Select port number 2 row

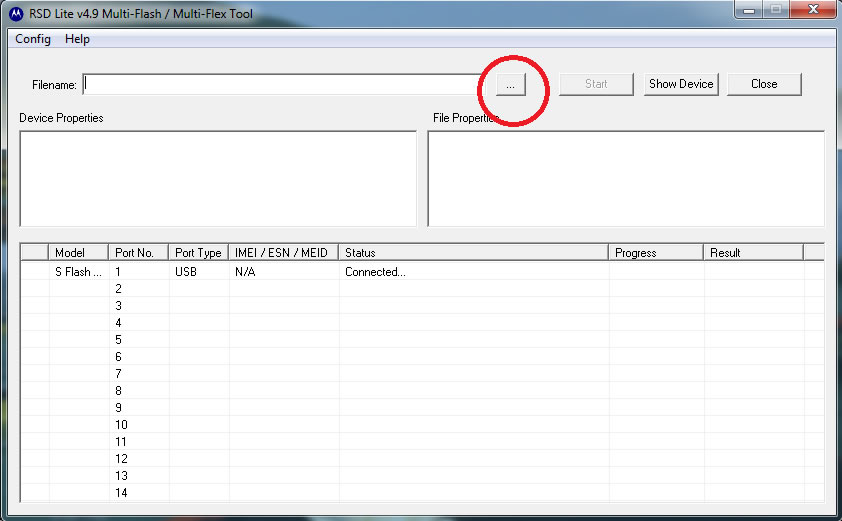pyautogui.click(x=422, y=289)
